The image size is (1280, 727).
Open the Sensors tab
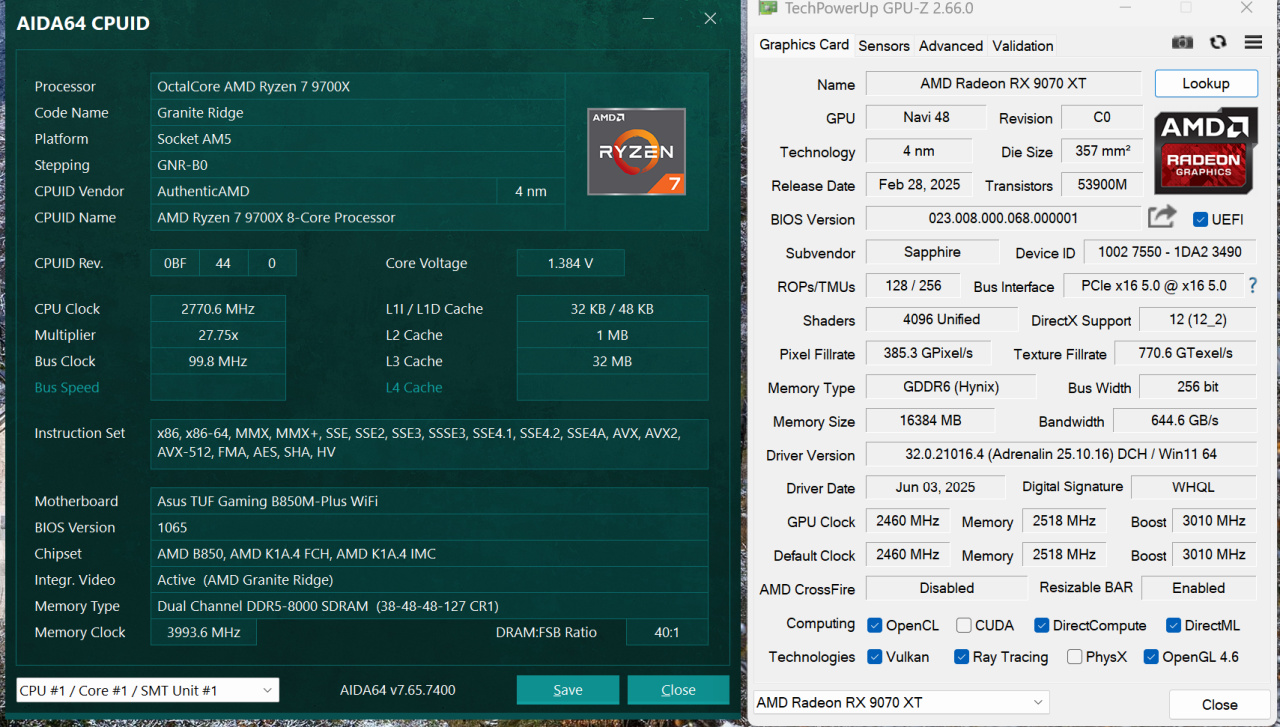pyautogui.click(x=884, y=45)
